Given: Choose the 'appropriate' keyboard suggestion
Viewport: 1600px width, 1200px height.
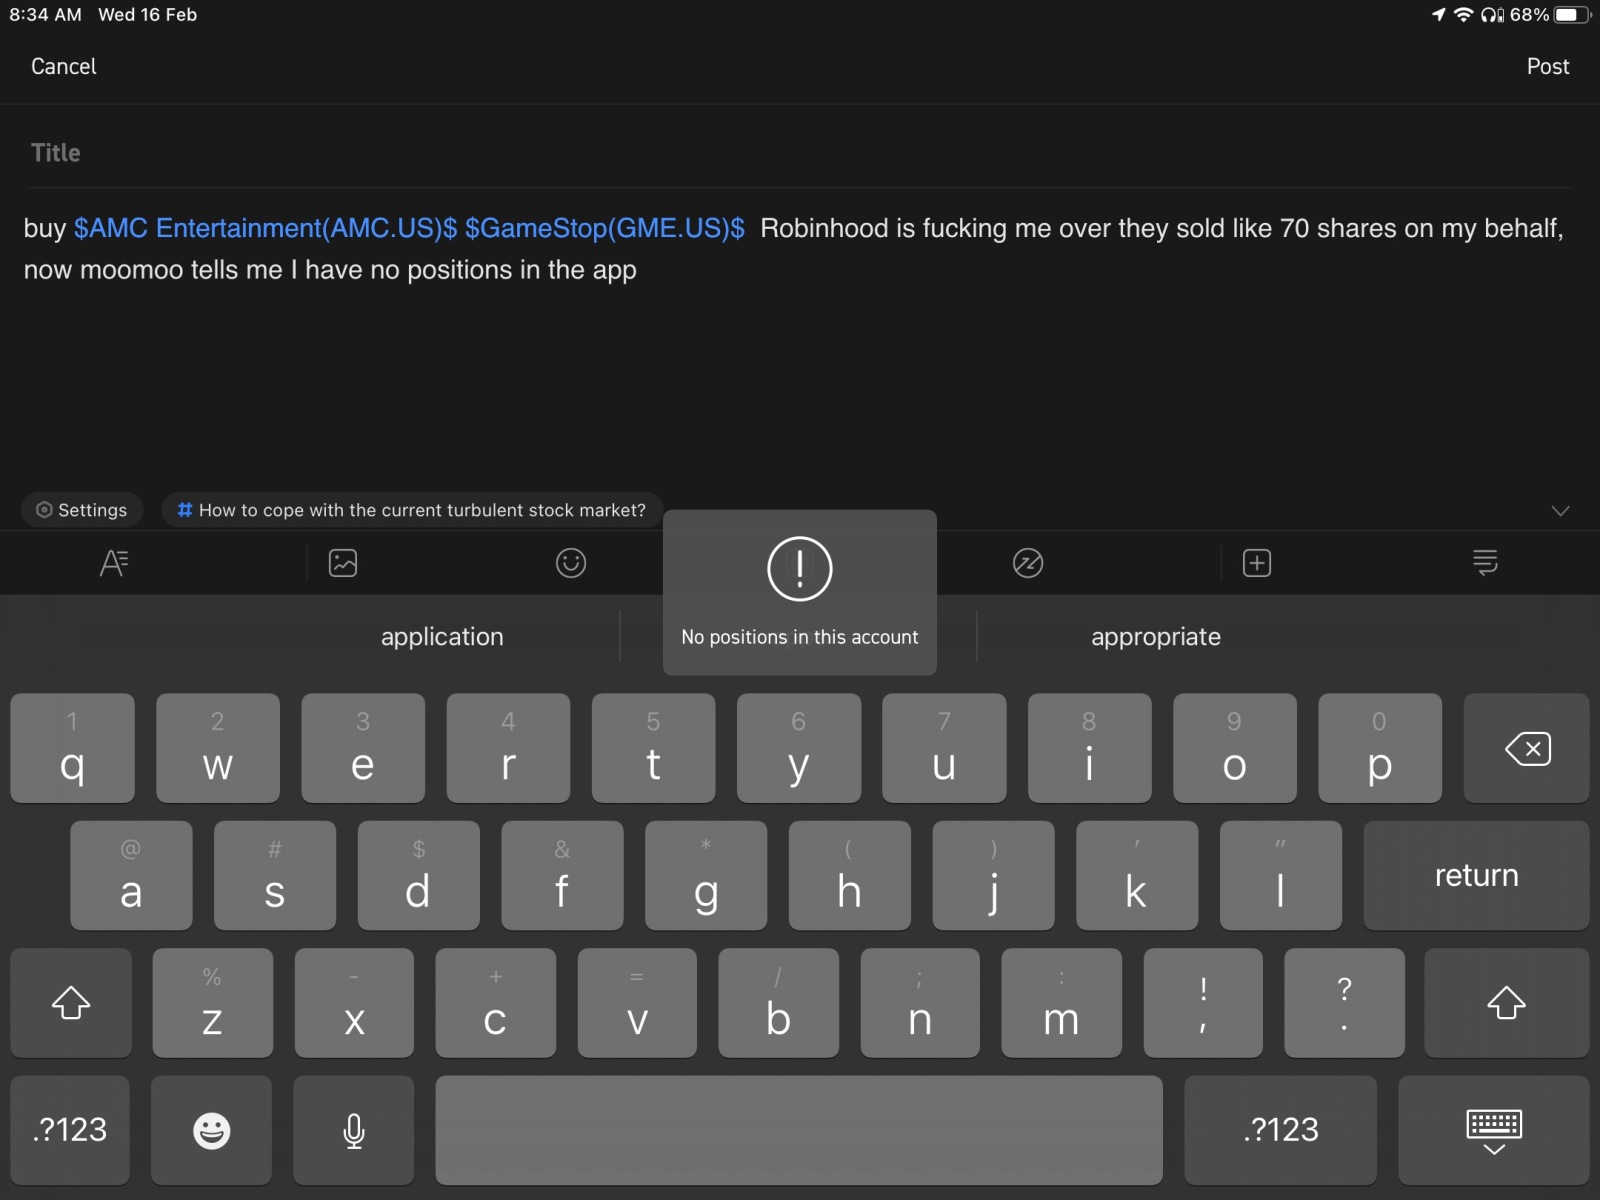Looking at the screenshot, I should (x=1156, y=637).
